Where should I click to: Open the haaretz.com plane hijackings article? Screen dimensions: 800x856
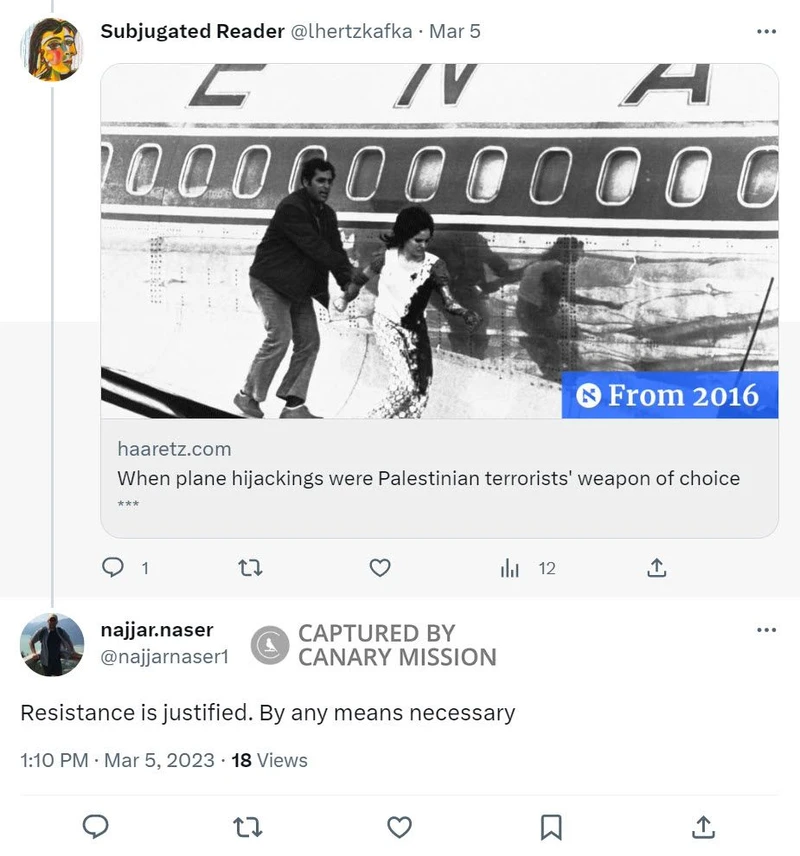click(428, 478)
